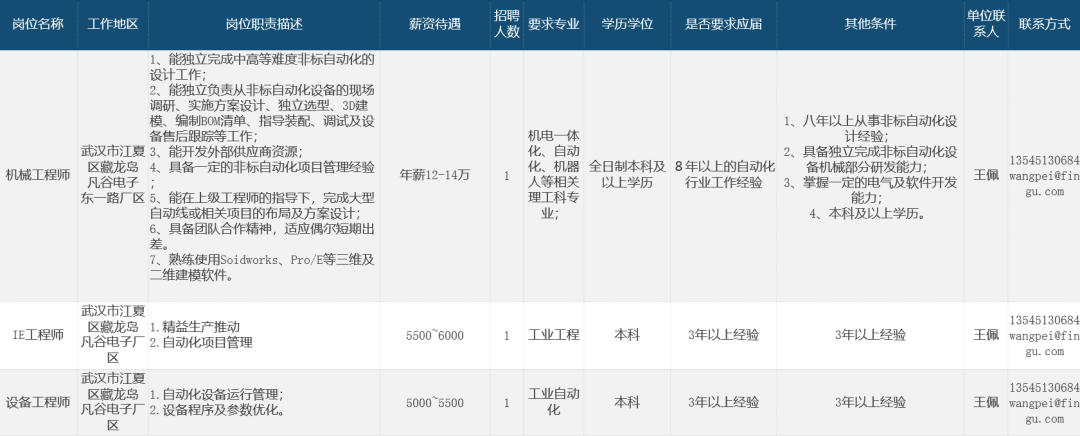
Task: Click the 招聘人数 header cell
Action: [x=507, y=24]
